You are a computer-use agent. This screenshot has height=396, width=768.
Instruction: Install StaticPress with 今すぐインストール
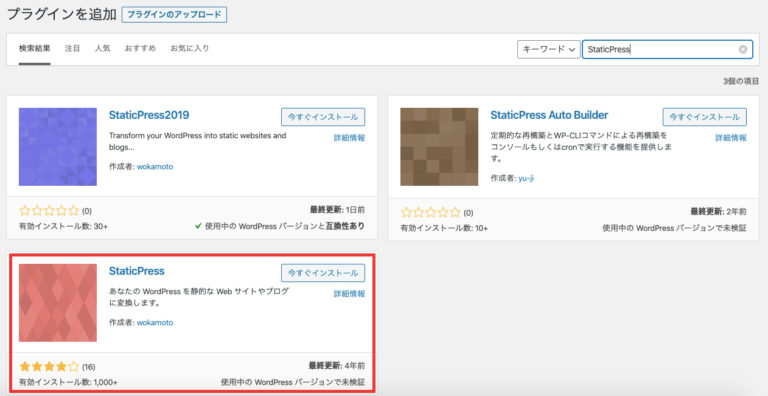[x=323, y=273]
